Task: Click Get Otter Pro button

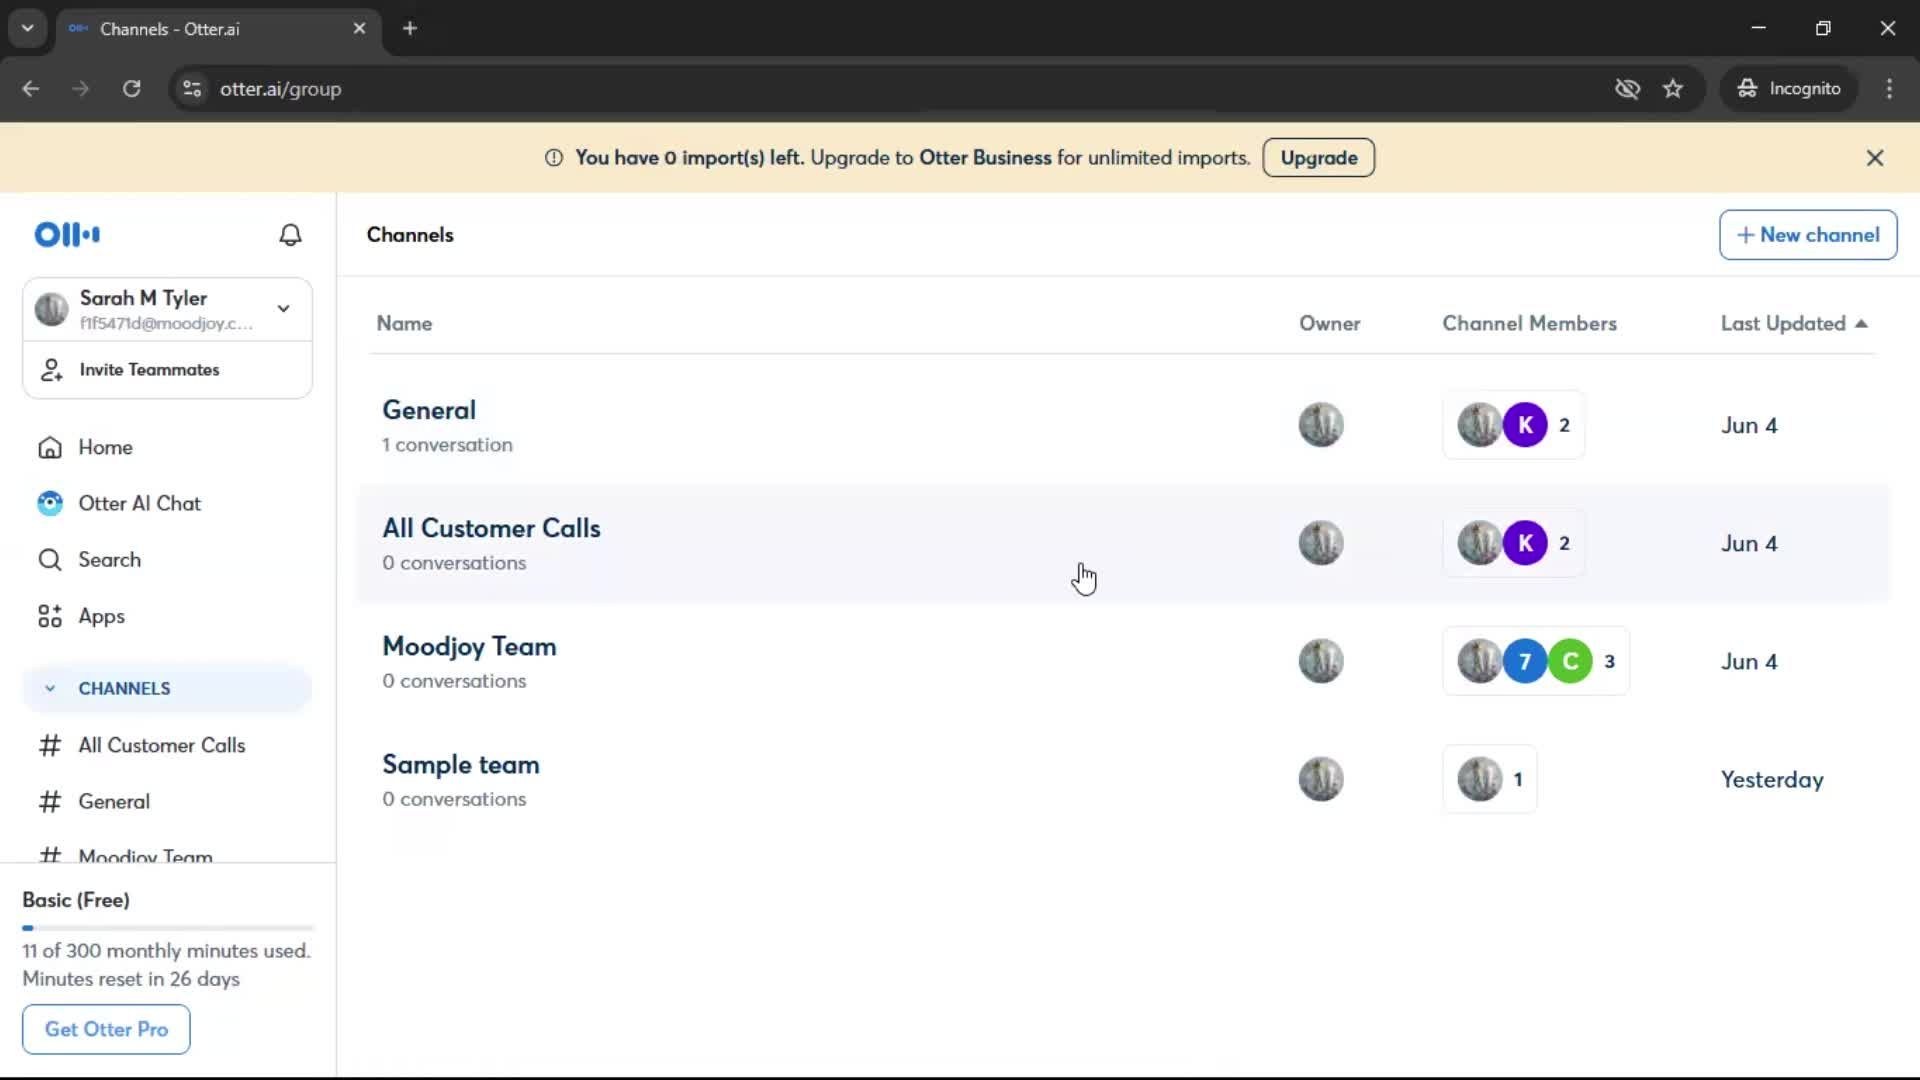Action: (106, 1029)
